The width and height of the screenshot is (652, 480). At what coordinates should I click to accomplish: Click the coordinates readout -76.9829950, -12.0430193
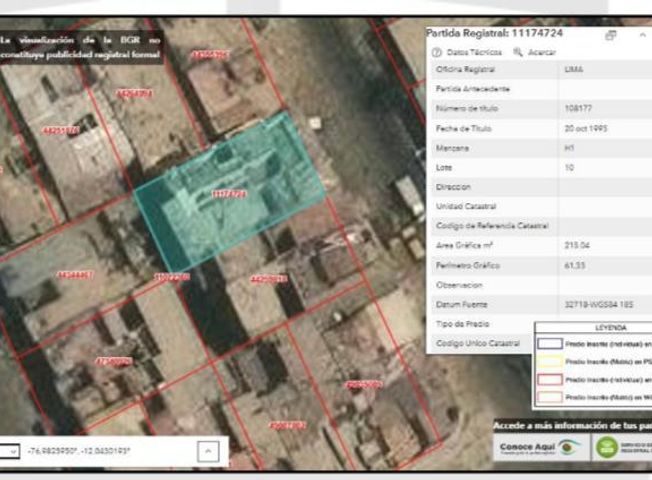[79, 451]
